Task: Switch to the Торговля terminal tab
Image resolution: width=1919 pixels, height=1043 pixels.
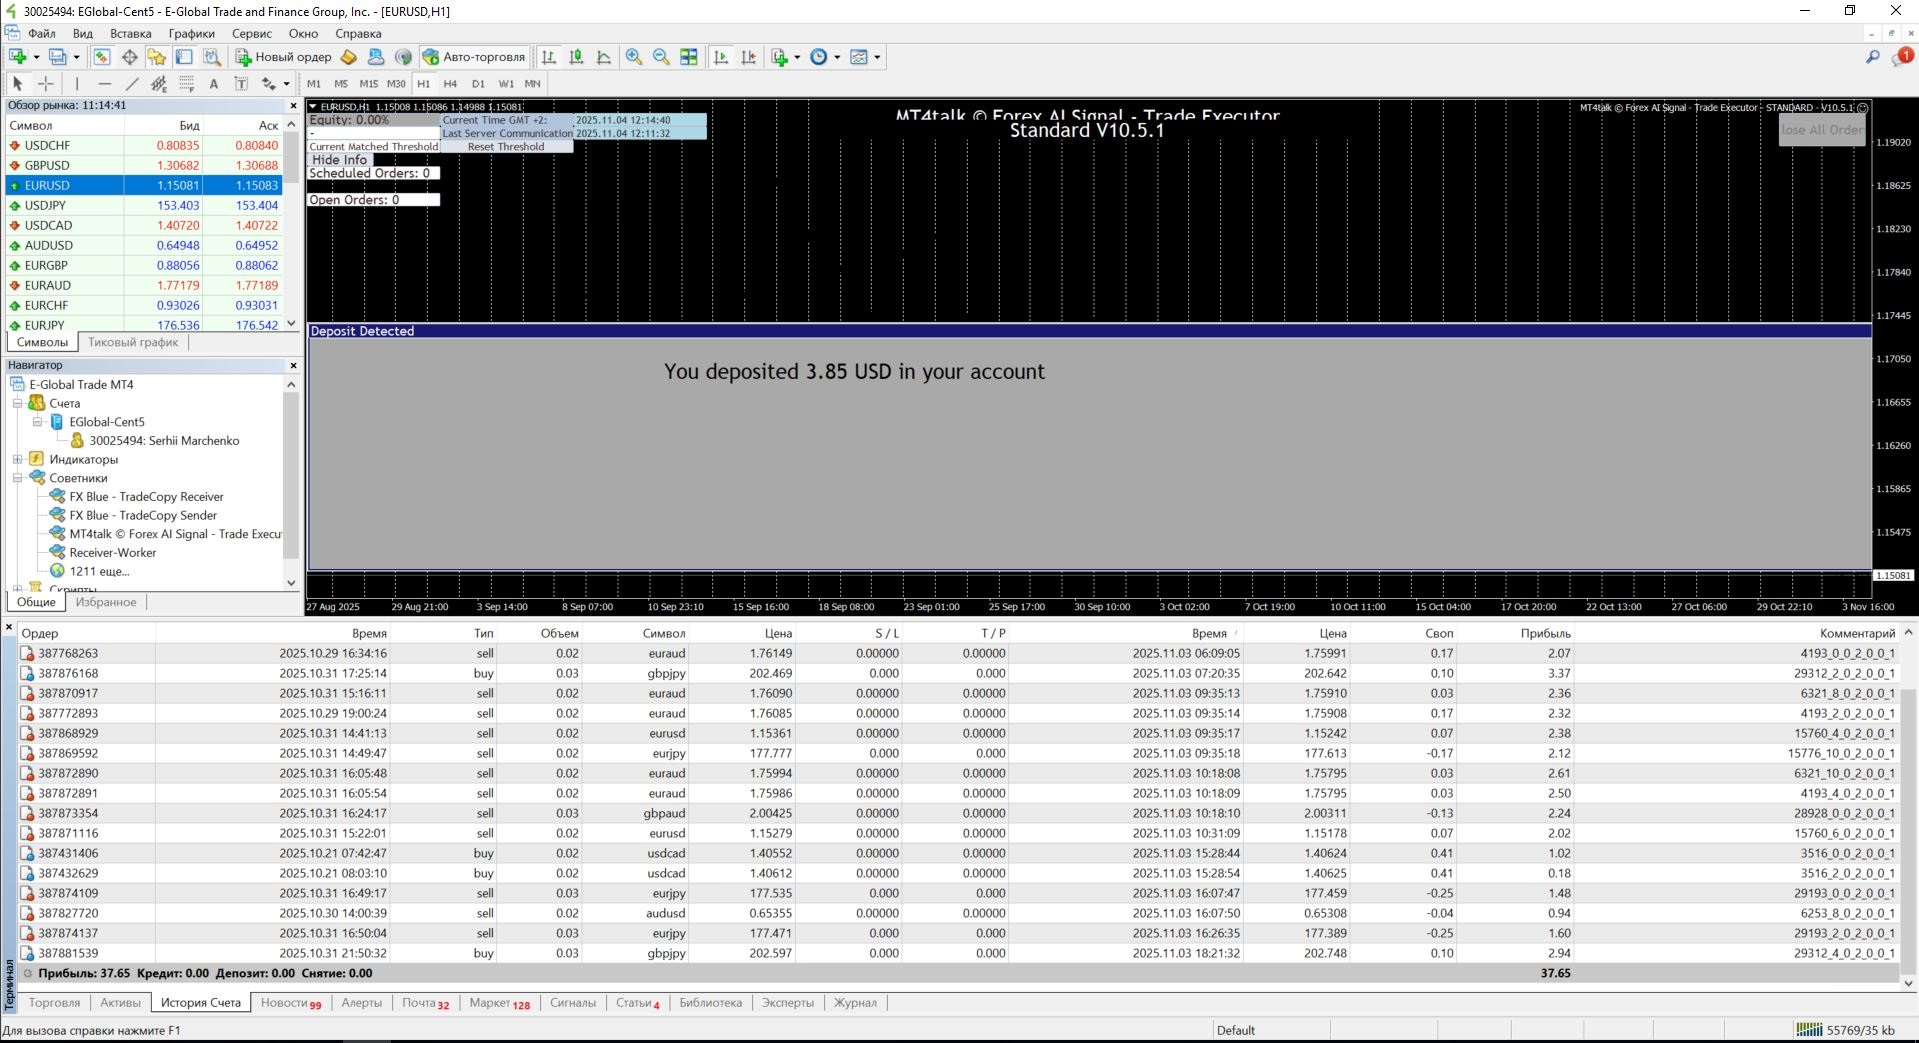Action: tap(54, 1002)
